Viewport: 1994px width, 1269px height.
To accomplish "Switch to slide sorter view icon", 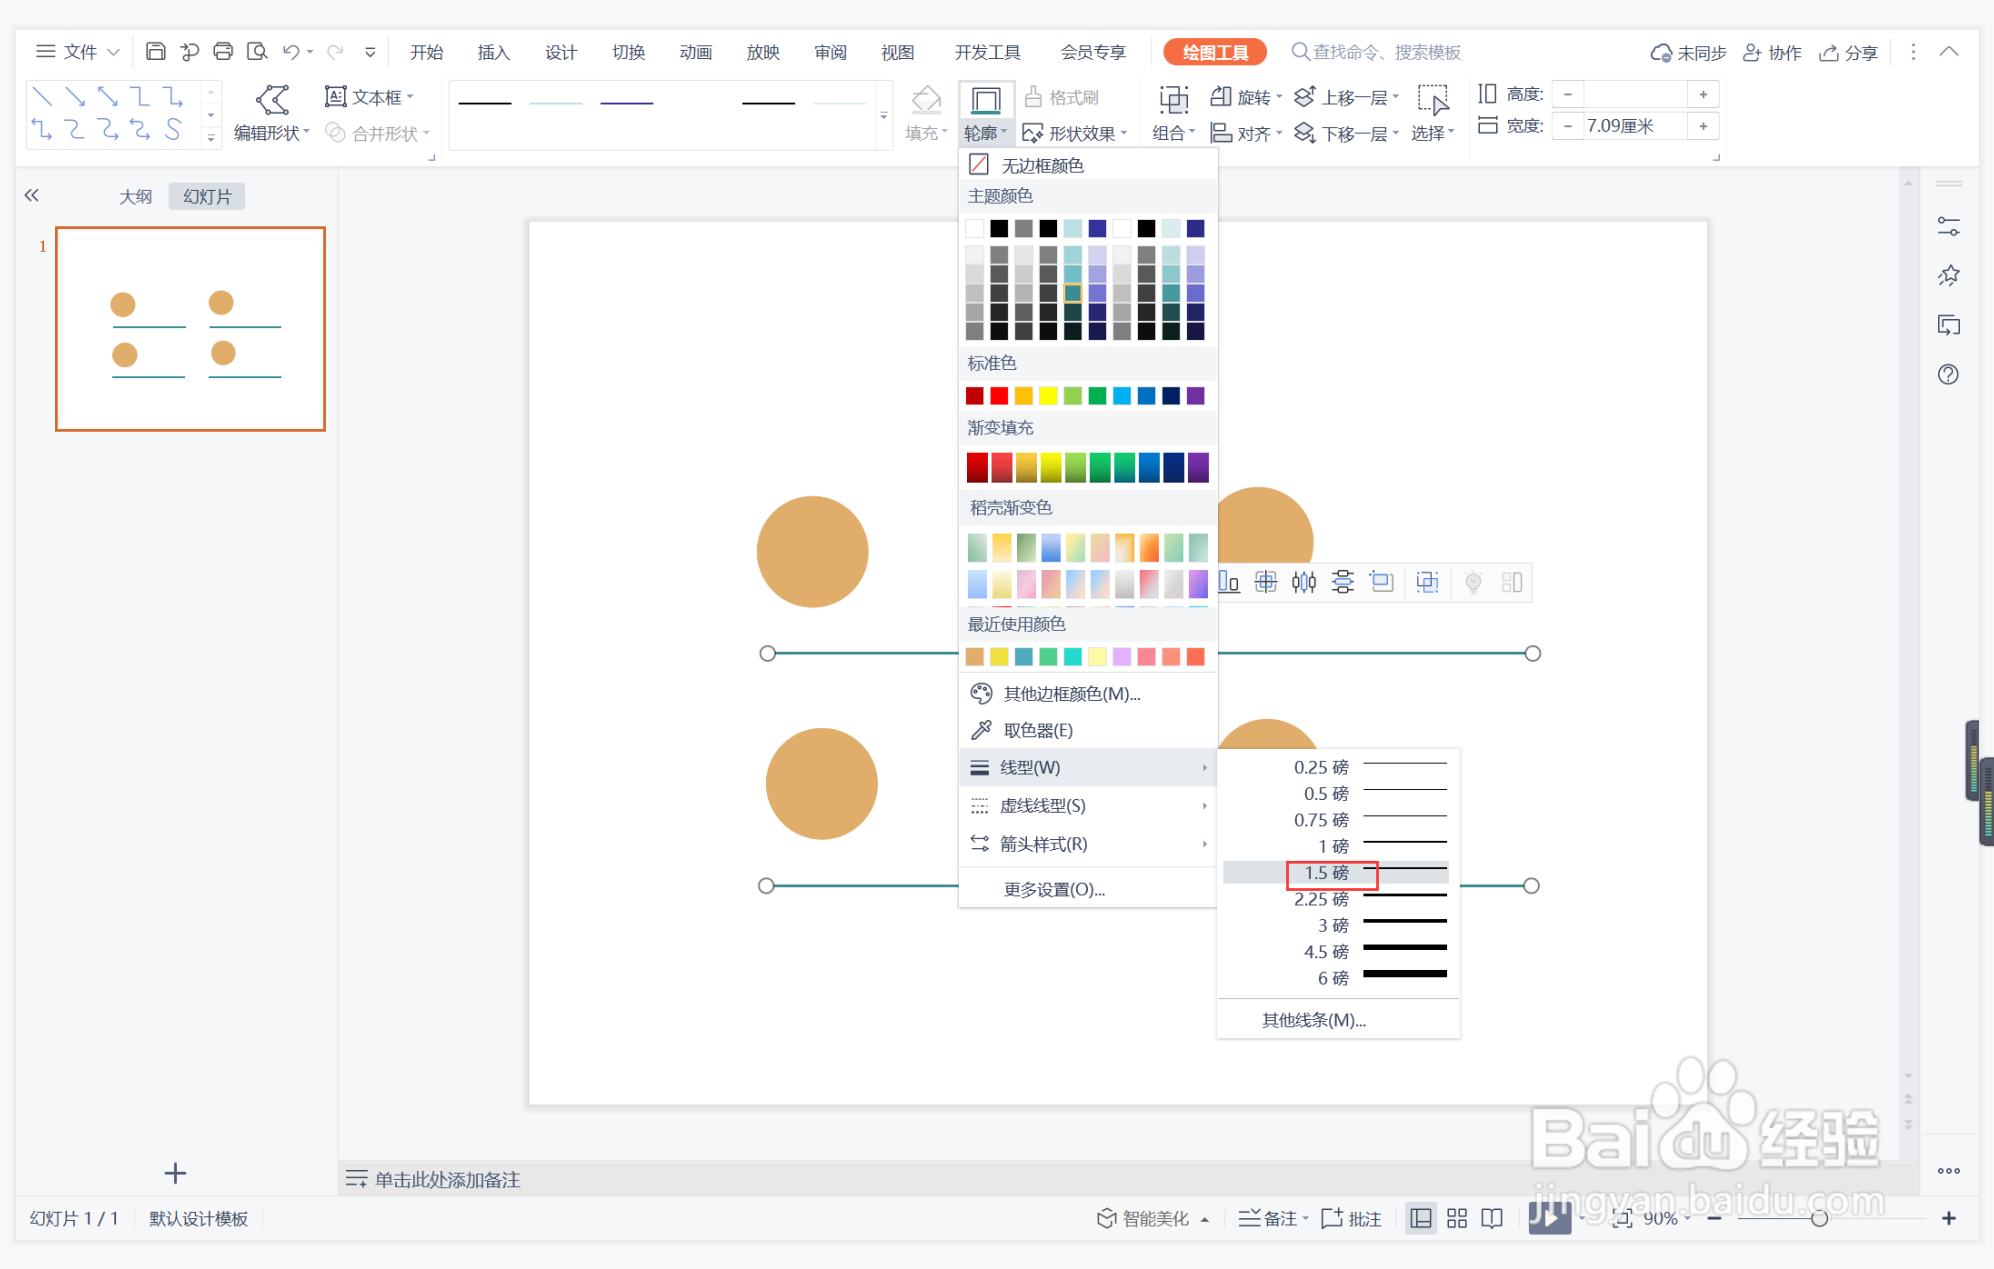I will pyautogui.click(x=1456, y=1218).
